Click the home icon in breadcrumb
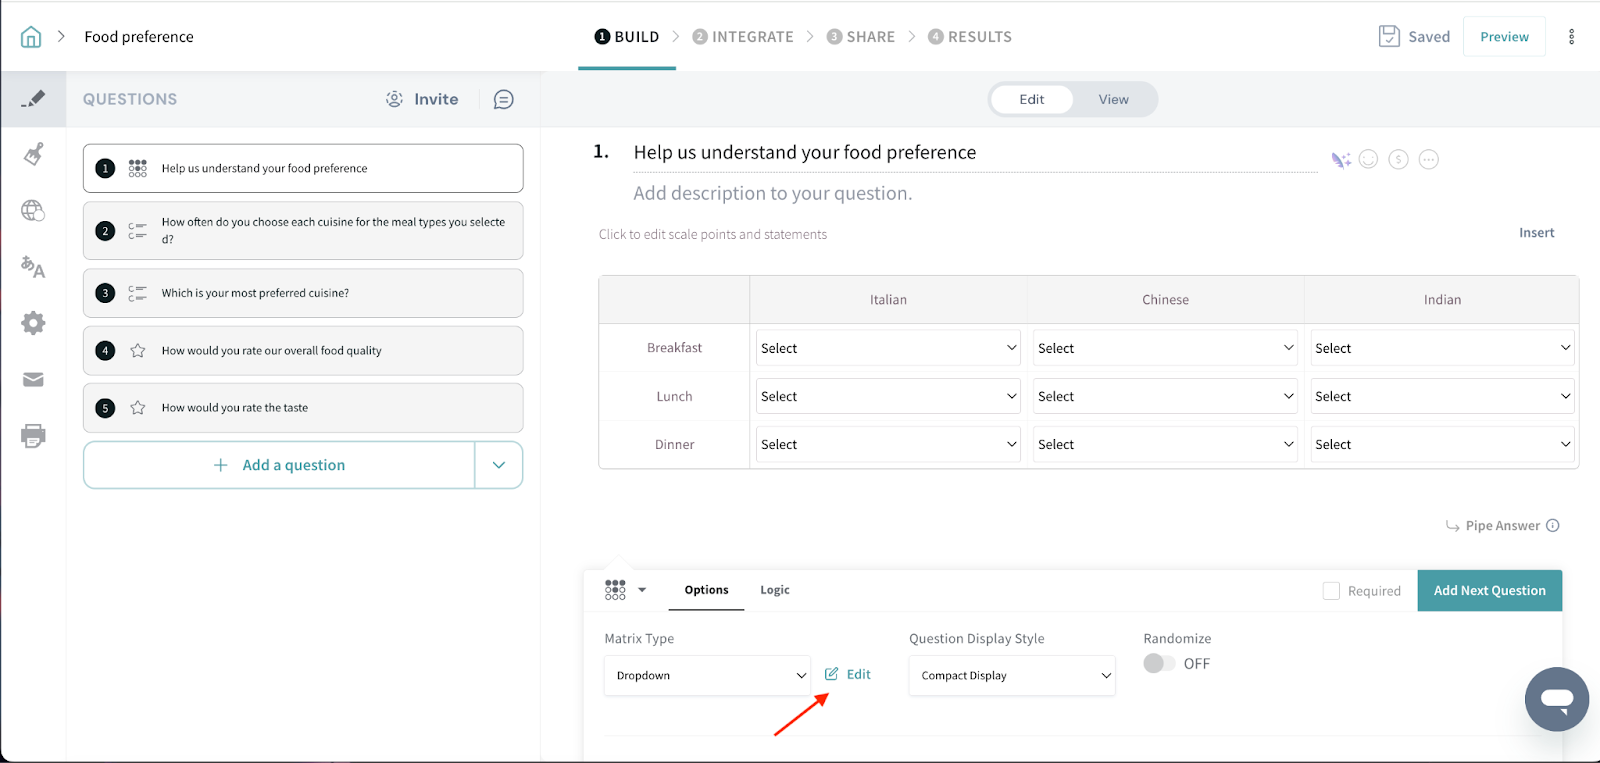1600x763 pixels. (x=31, y=37)
